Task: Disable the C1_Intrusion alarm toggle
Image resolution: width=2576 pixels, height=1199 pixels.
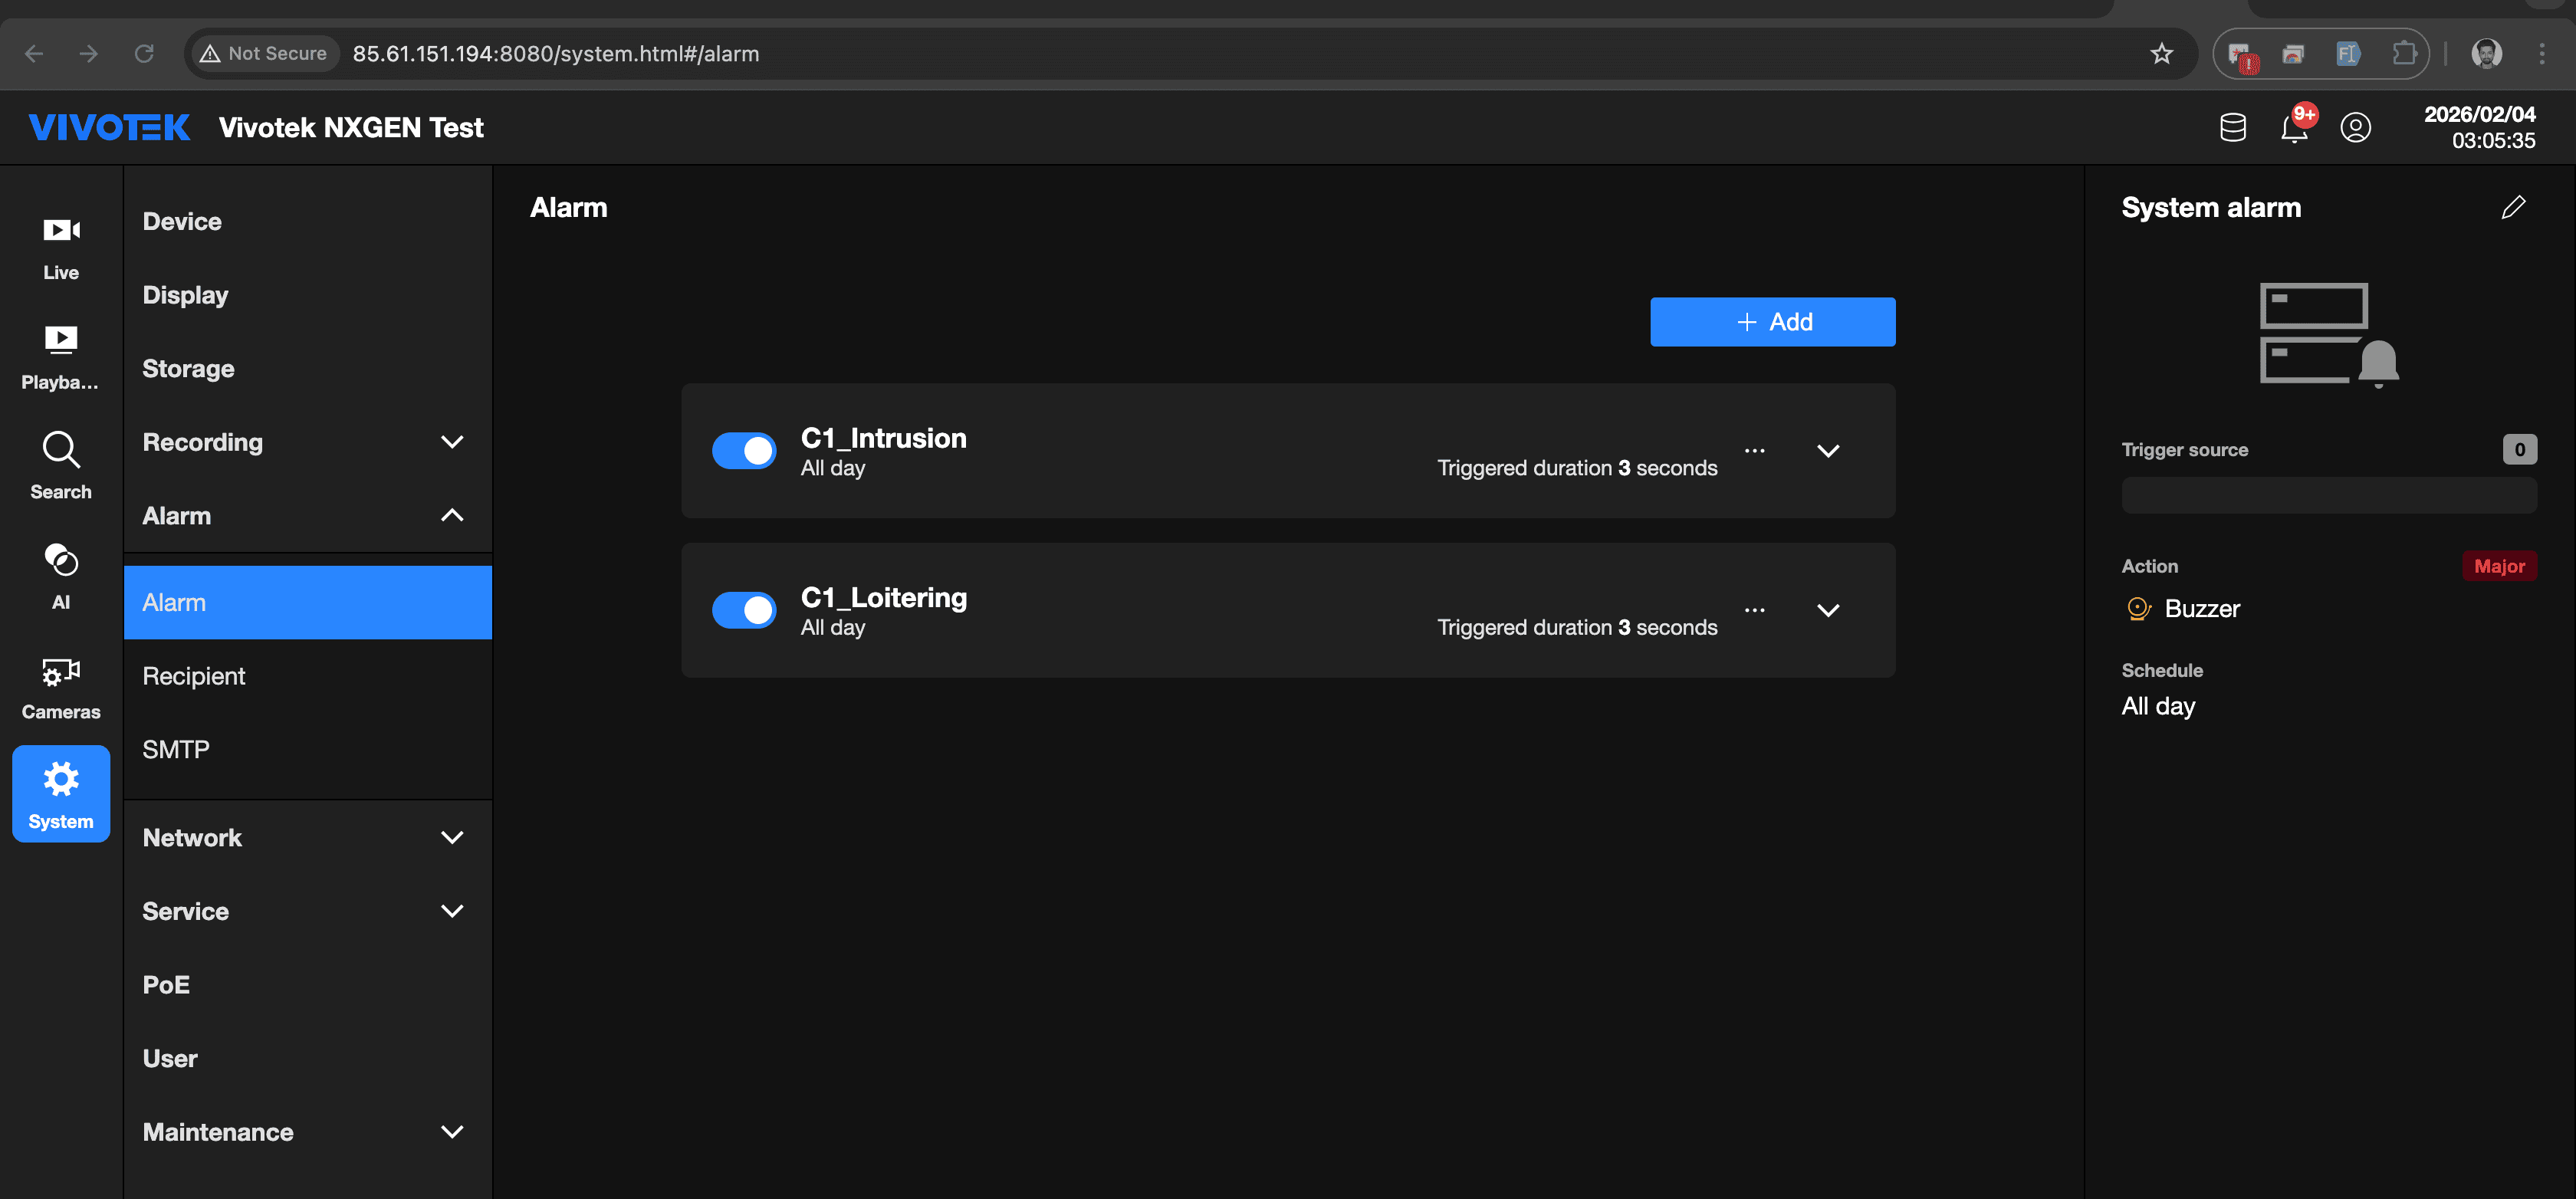Action: tap(744, 451)
